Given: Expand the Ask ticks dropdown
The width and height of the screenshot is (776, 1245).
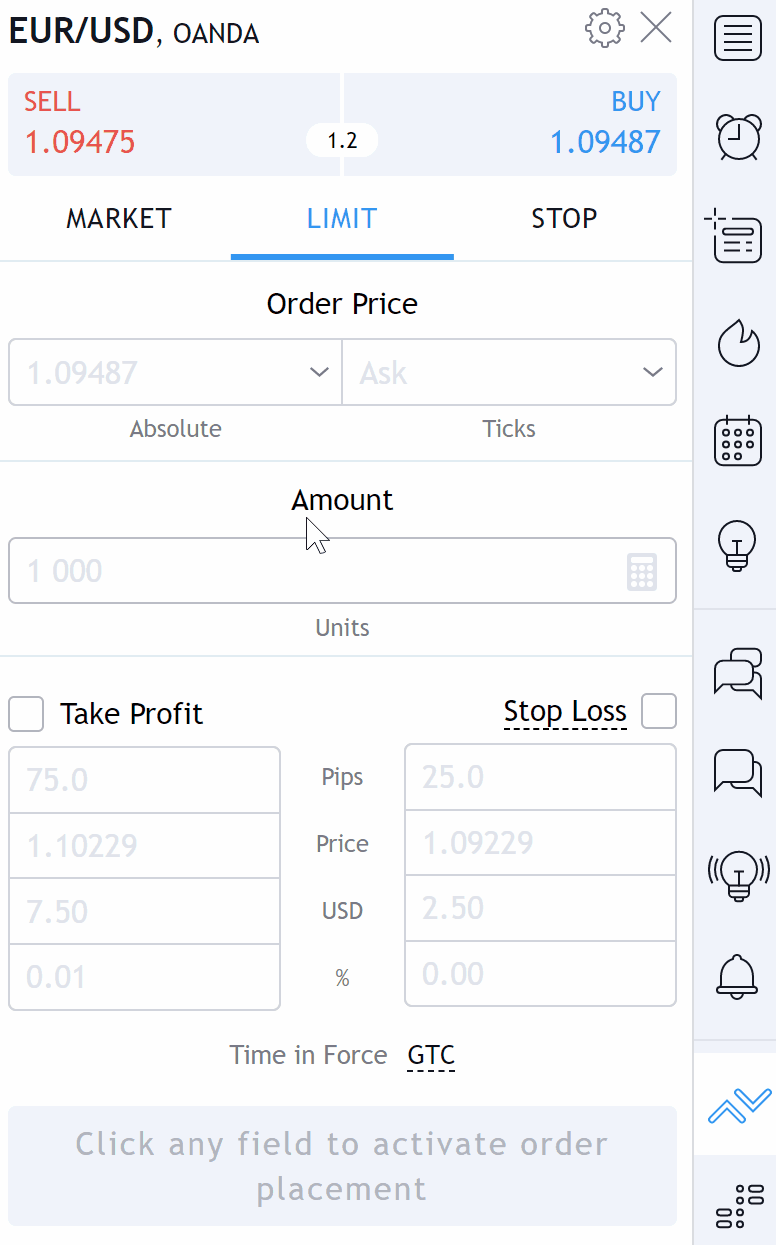Looking at the screenshot, I should pyautogui.click(x=652, y=373).
